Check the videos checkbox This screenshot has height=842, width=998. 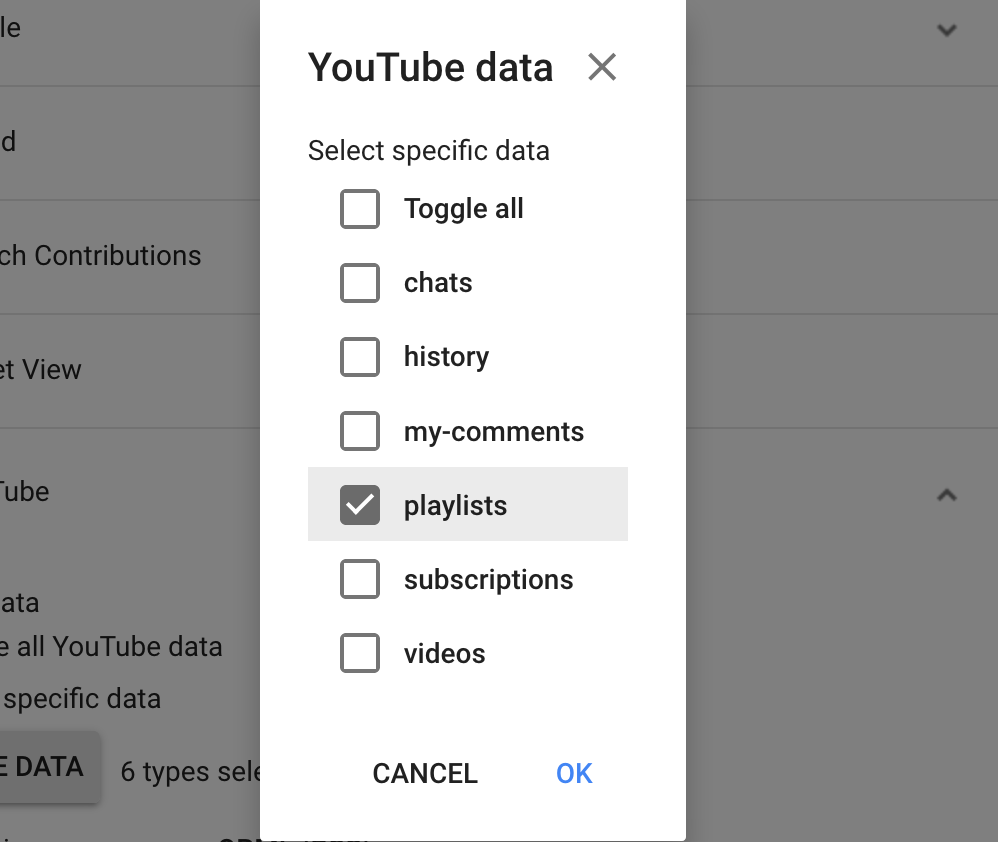pyautogui.click(x=360, y=653)
